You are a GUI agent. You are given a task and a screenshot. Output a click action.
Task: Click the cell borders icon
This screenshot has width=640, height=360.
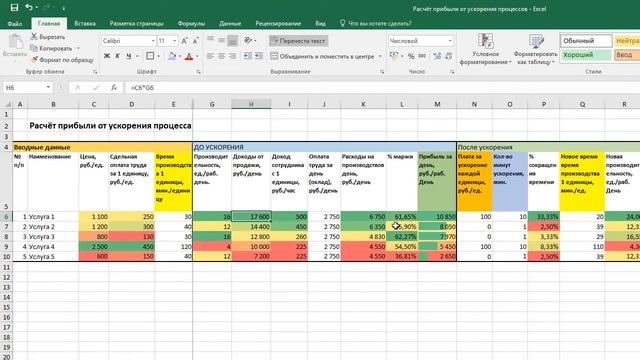150,56
